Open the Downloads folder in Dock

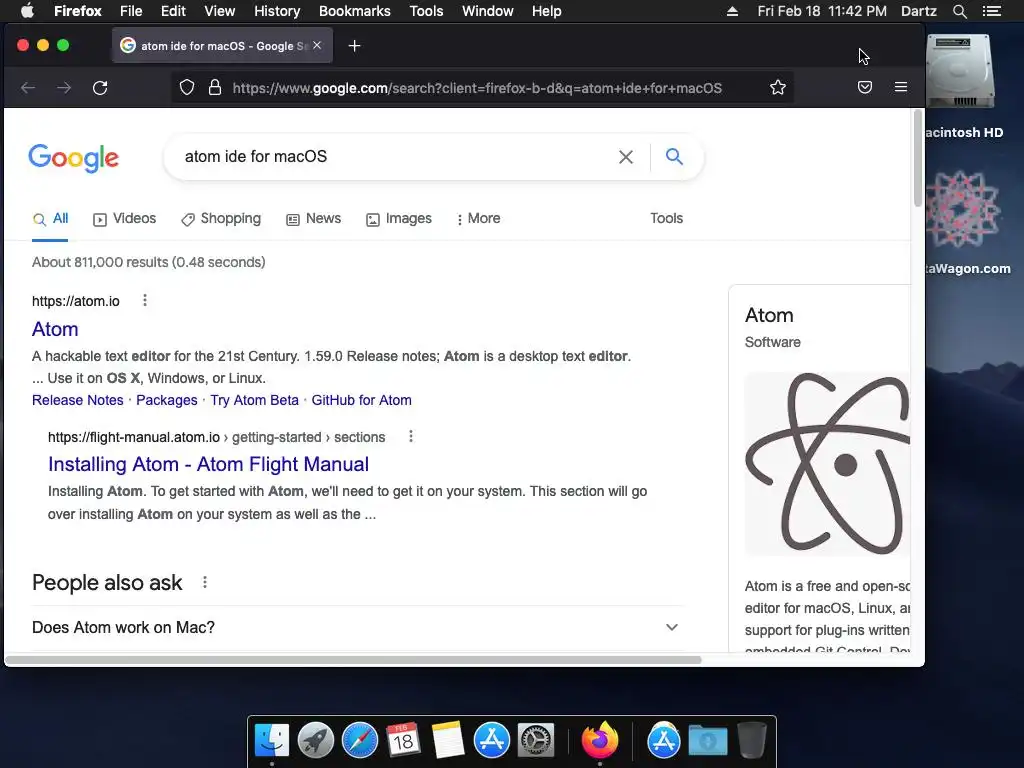tap(708, 741)
